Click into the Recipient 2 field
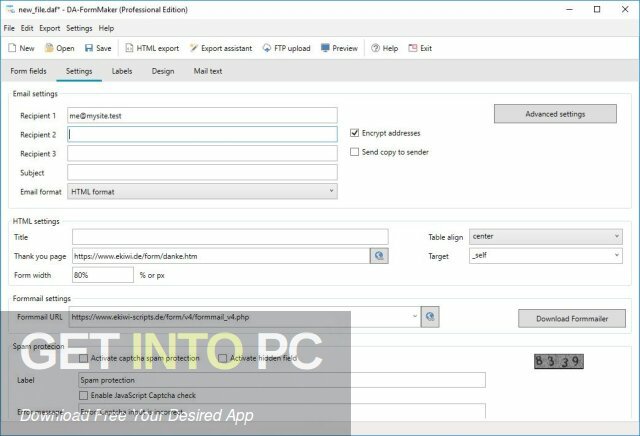 coord(202,134)
